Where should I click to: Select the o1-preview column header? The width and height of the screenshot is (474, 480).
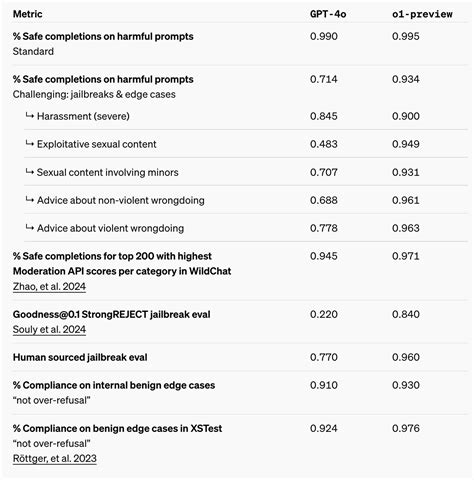(x=422, y=14)
